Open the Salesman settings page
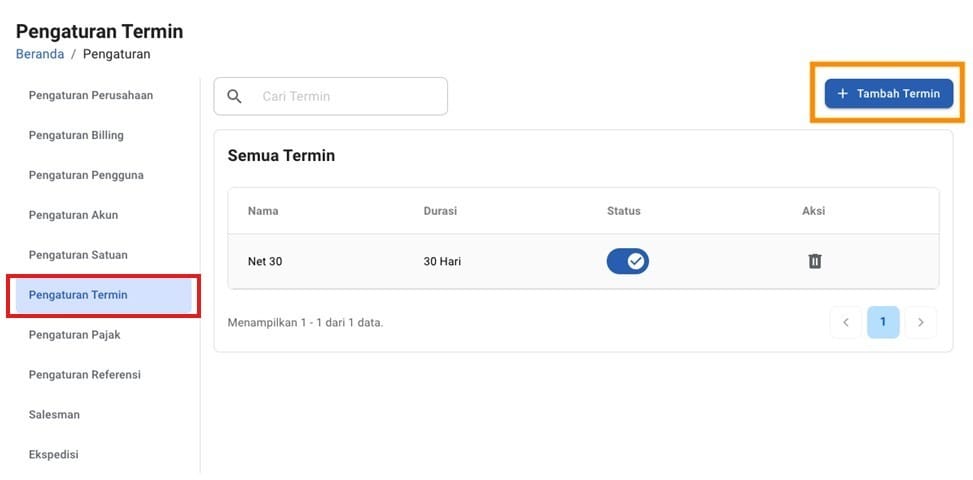 click(54, 414)
